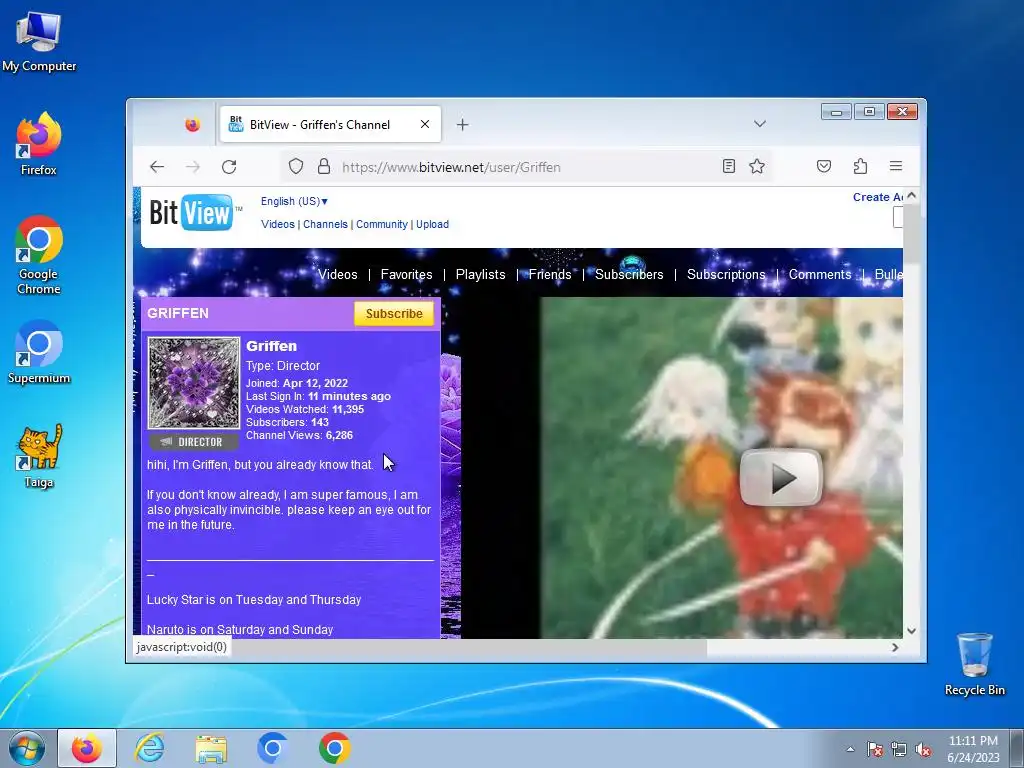Select Supermium desktop shortcut
Viewport: 1024px width, 768px height.
pyautogui.click(x=39, y=353)
